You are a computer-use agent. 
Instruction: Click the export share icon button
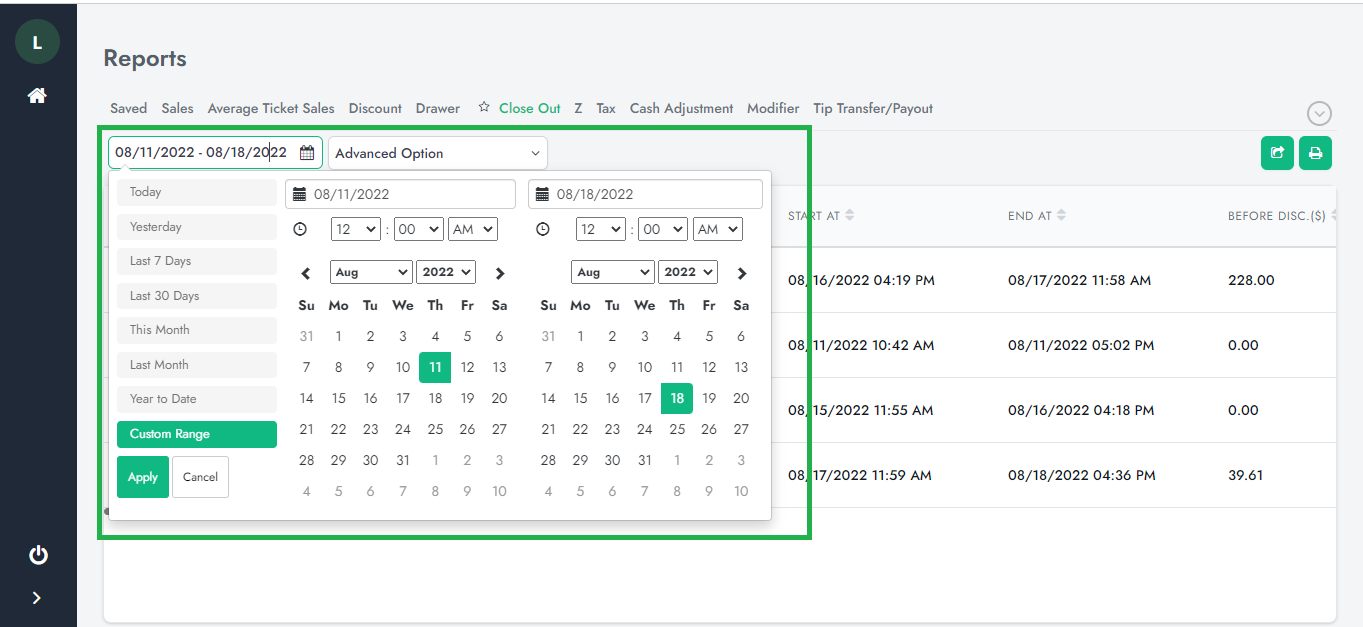(1277, 153)
